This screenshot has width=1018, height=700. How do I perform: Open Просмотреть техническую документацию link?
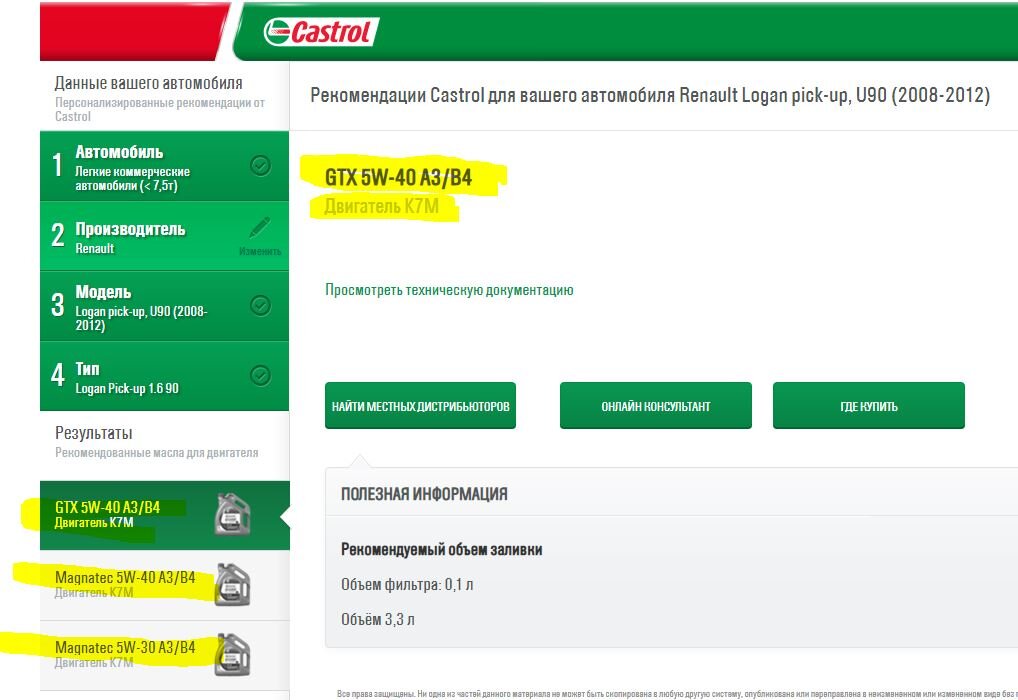[449, 290]
